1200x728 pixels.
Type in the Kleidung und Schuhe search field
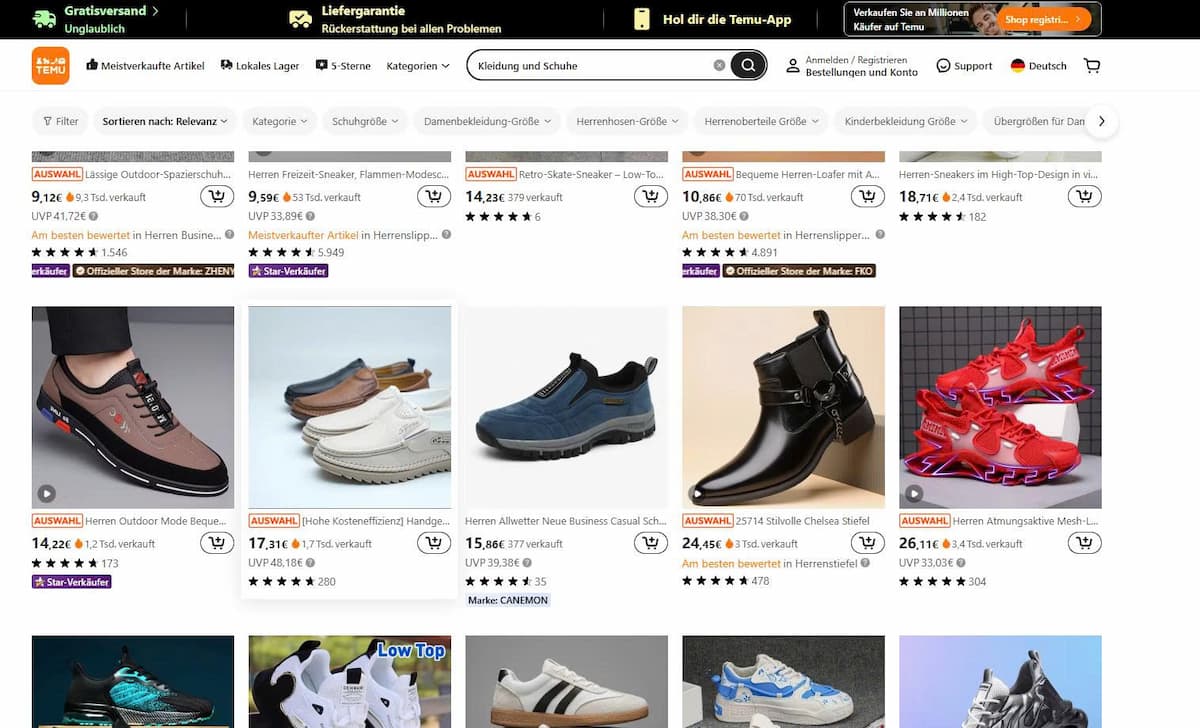click(x=590, y=66)
